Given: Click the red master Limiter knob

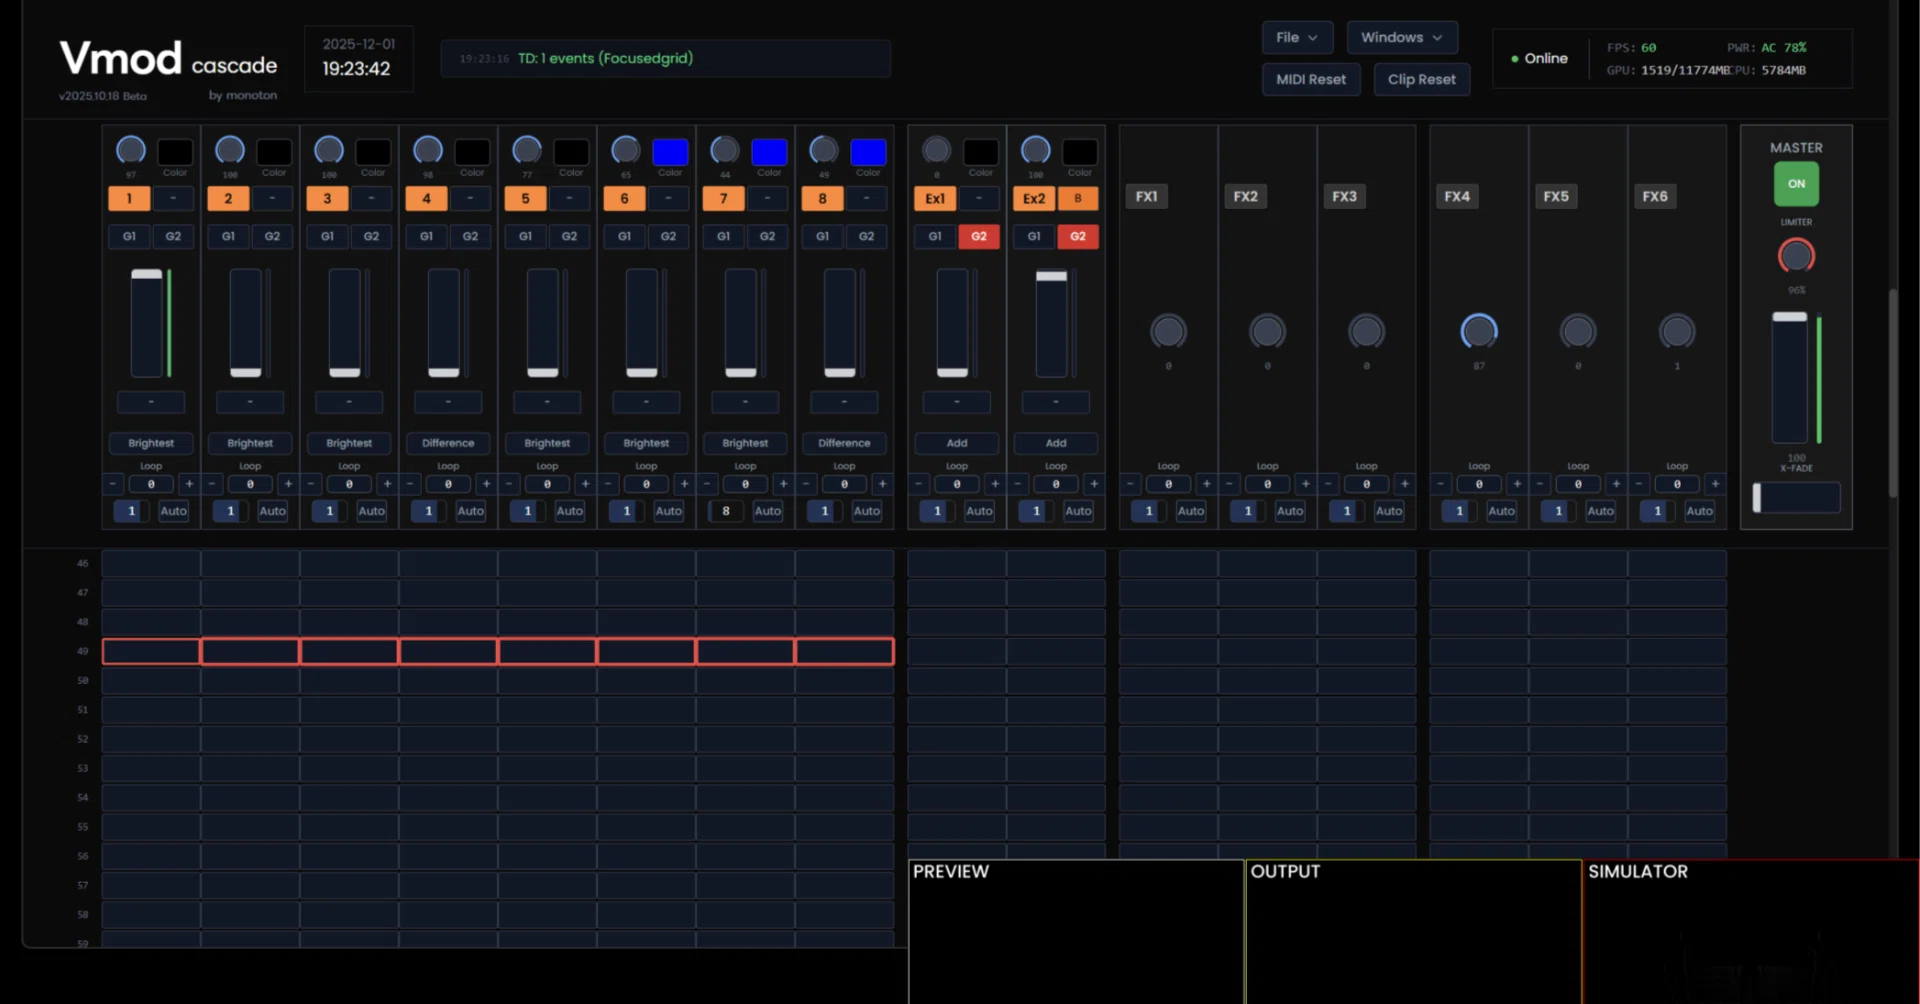Looking at the screenshot, I should tap(1796, 256).
